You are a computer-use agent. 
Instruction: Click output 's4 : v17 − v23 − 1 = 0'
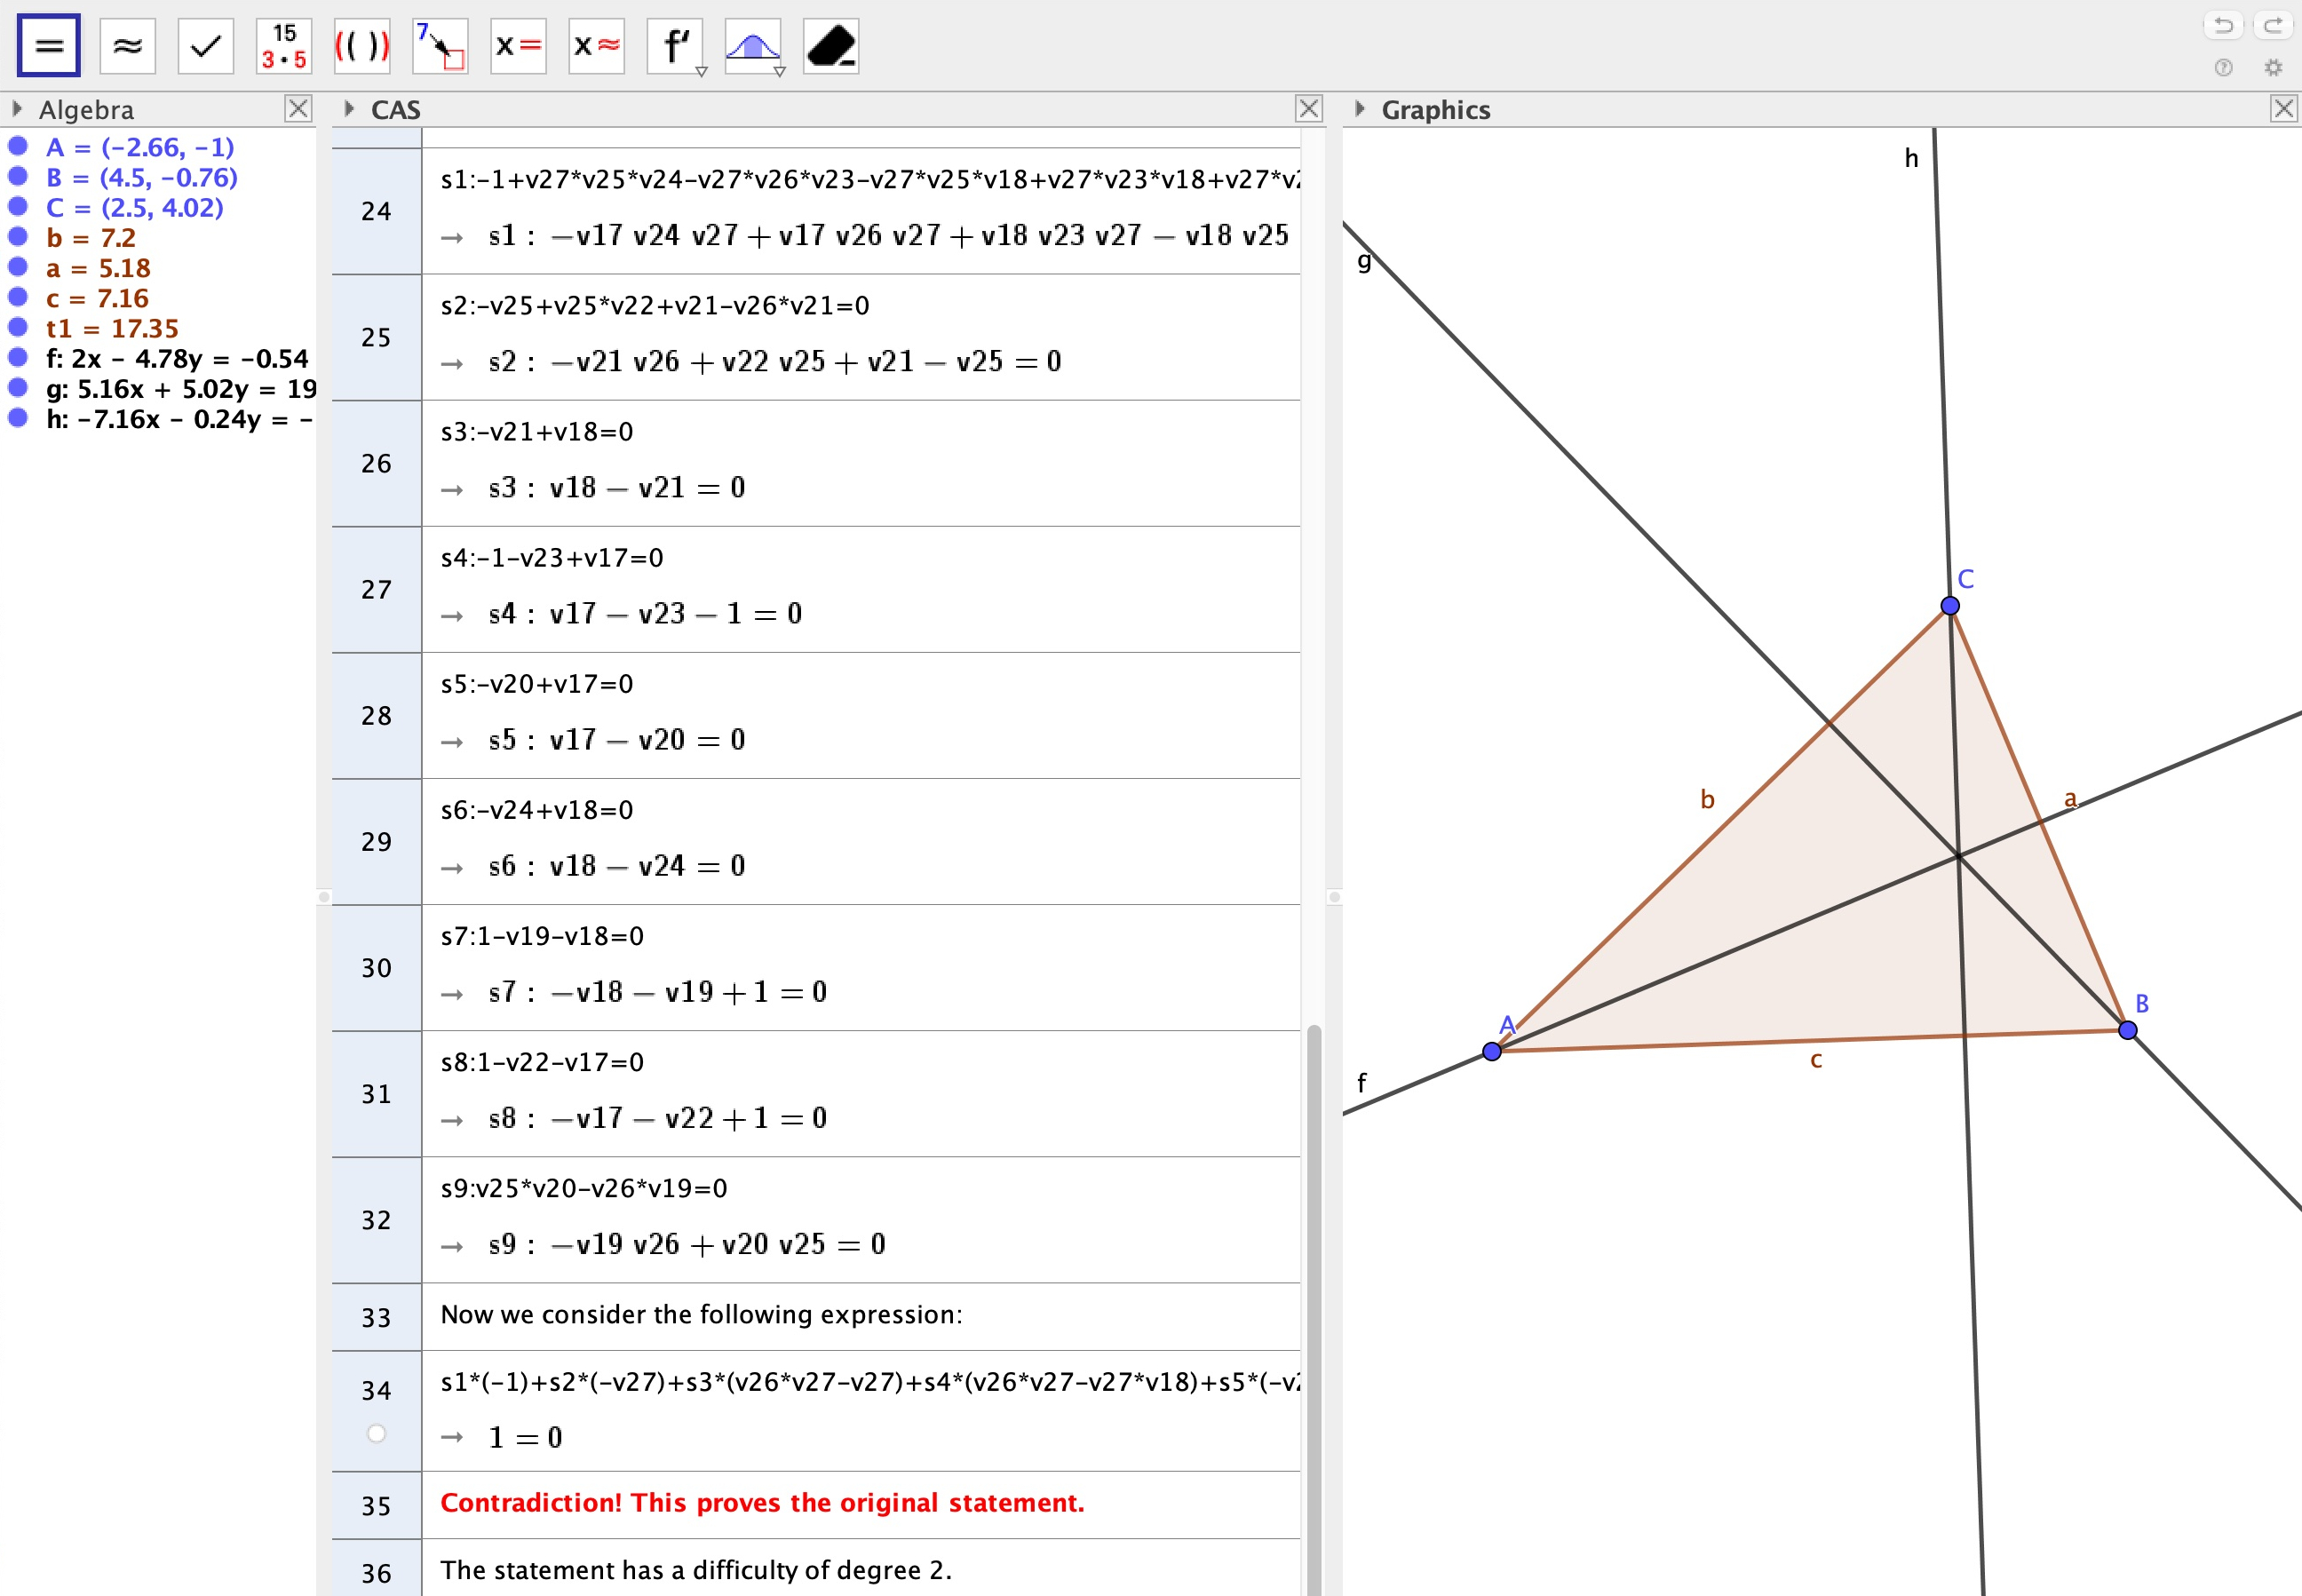click(x=645, y=613)
